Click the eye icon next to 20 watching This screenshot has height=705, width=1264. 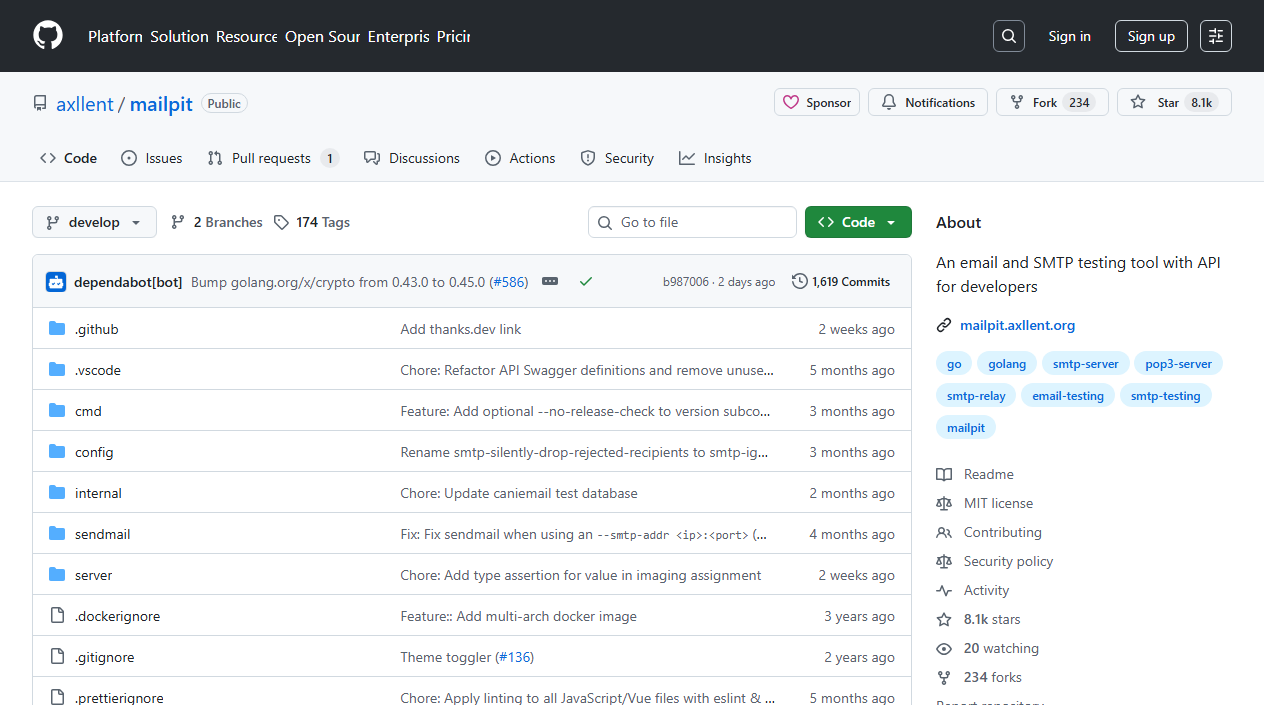click(944, 648)
